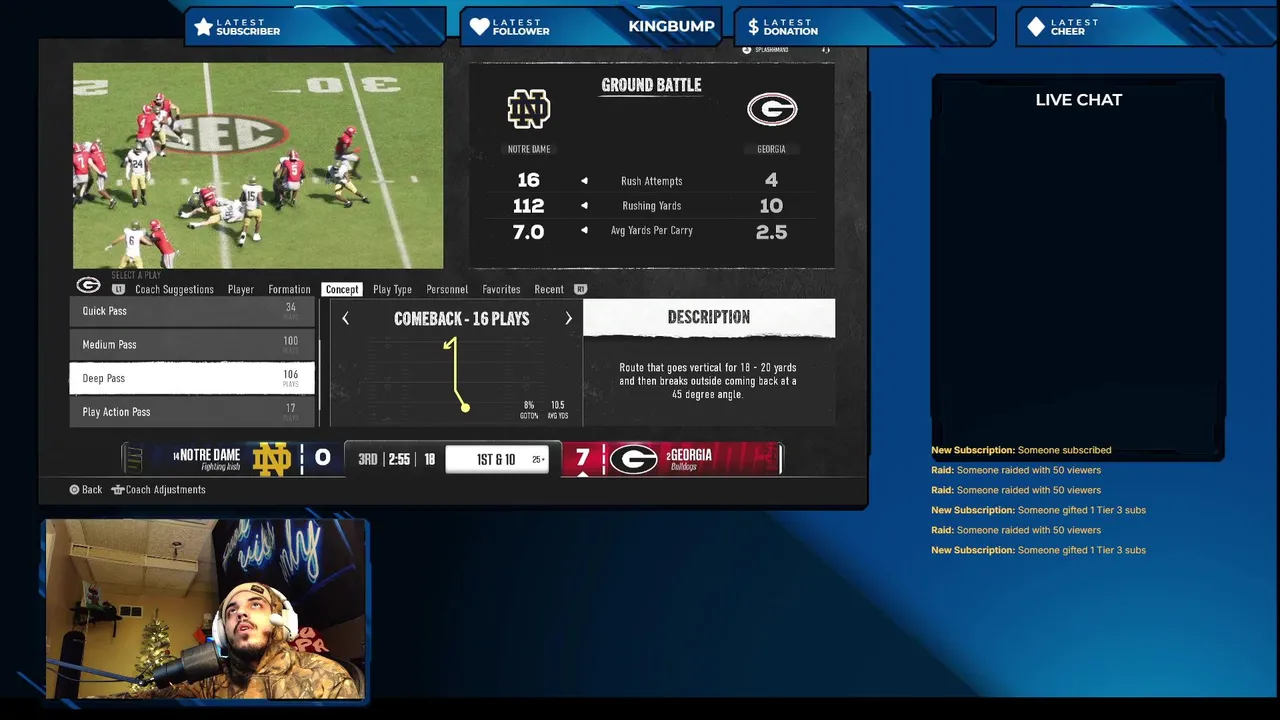Click the R1 bumper icon after Recent
This screenshot has width=1280, height=720.
pos(580,289)
